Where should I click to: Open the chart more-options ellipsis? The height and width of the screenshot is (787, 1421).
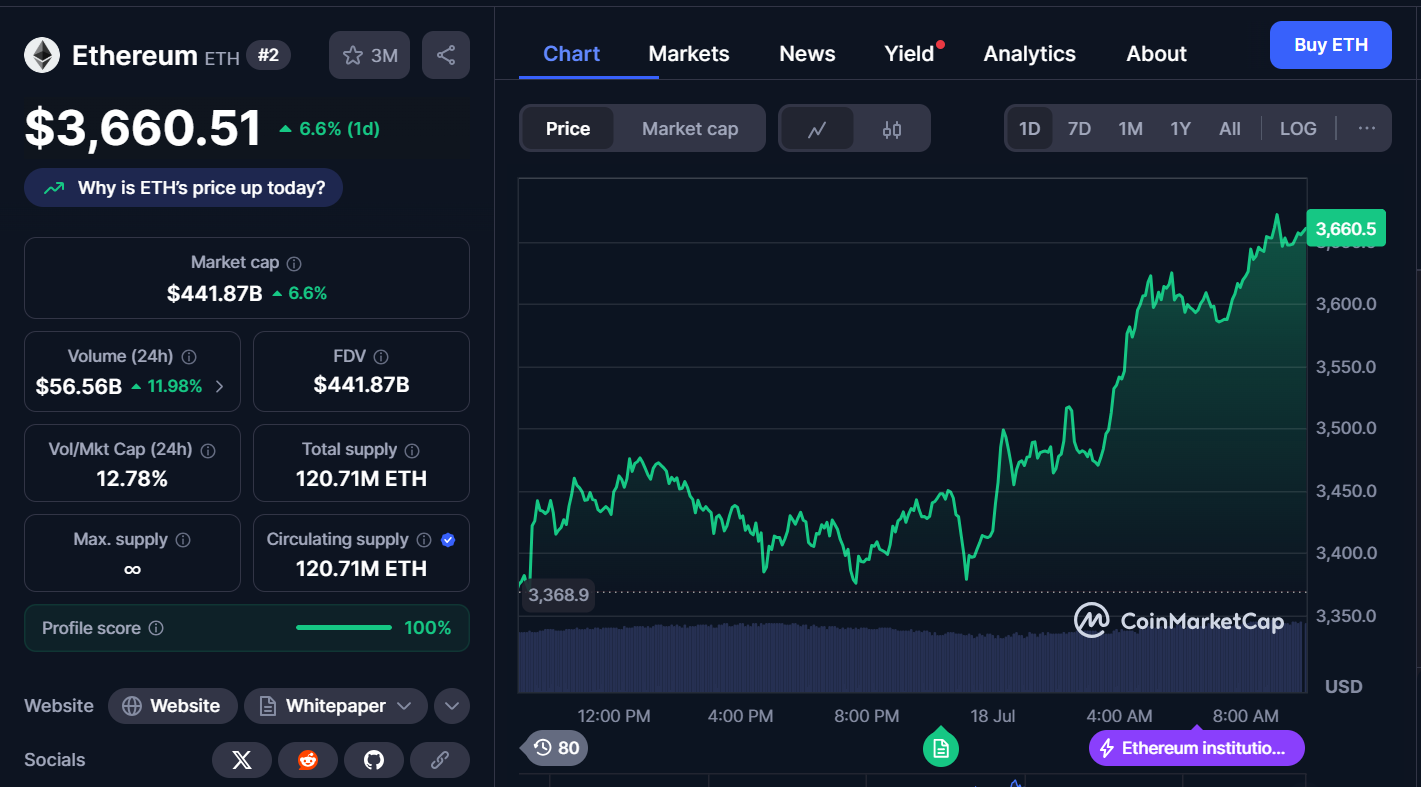coord(1367,128)
